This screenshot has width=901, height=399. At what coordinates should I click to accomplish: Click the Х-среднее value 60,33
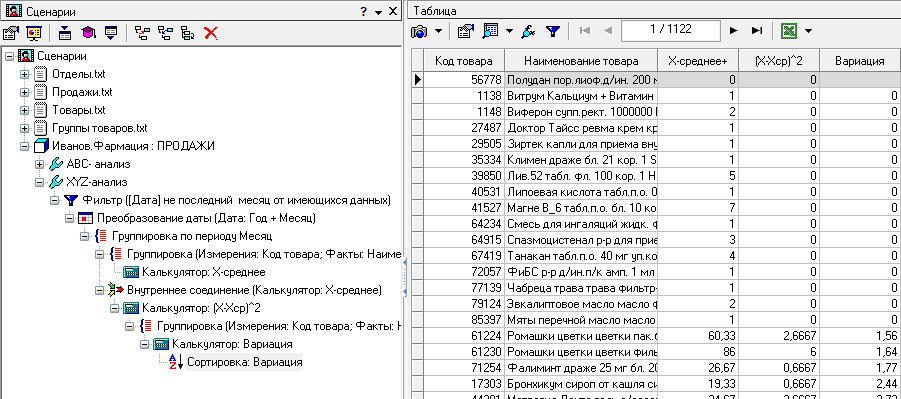coord(698,335)
